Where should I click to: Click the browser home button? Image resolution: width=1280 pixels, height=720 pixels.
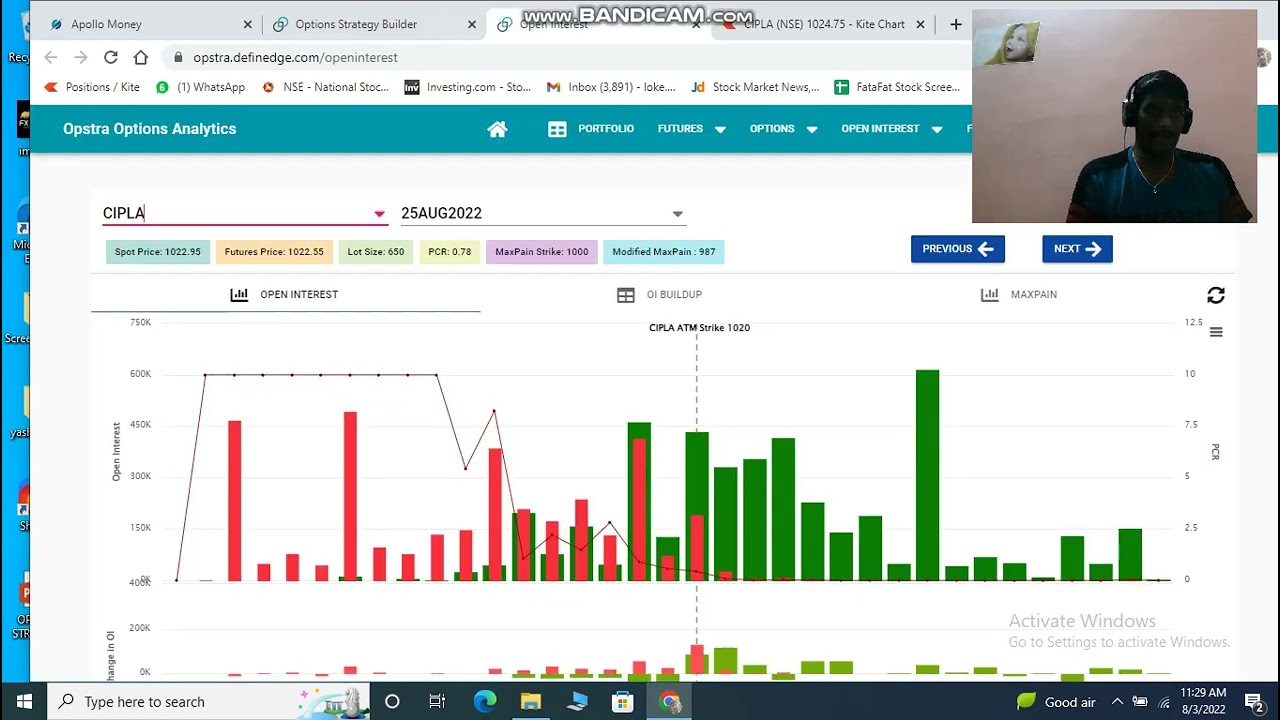(x=141, y=58)
